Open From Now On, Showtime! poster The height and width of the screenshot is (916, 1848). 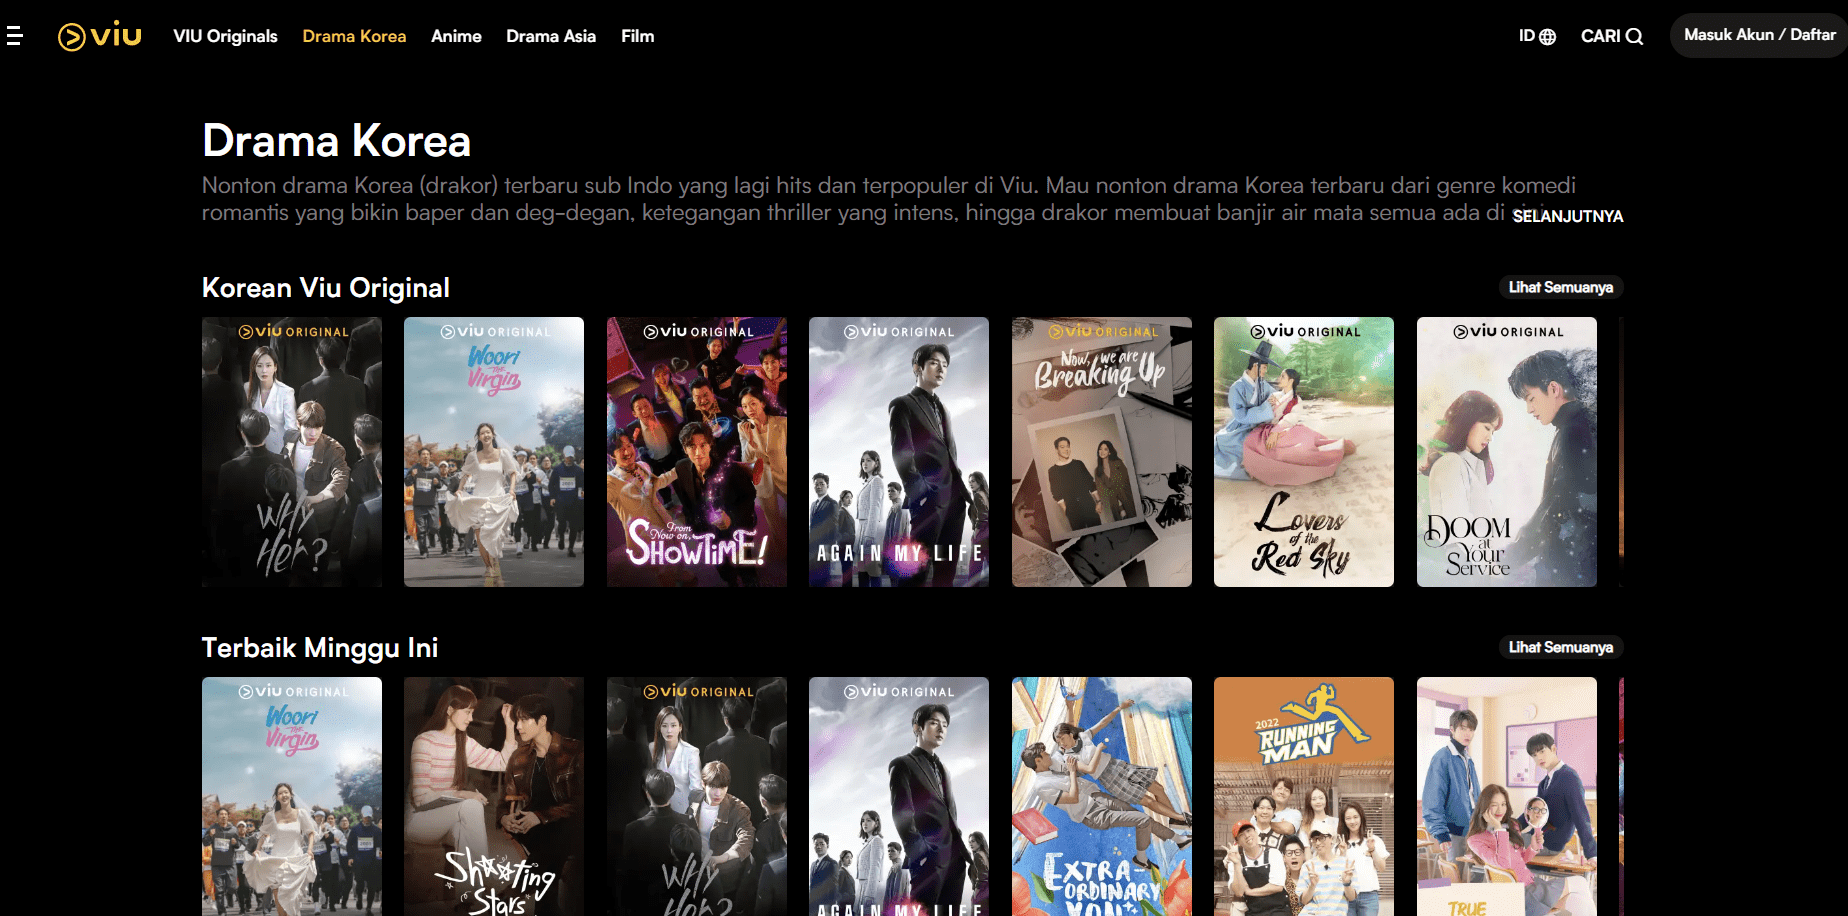[x=697, y=452]
